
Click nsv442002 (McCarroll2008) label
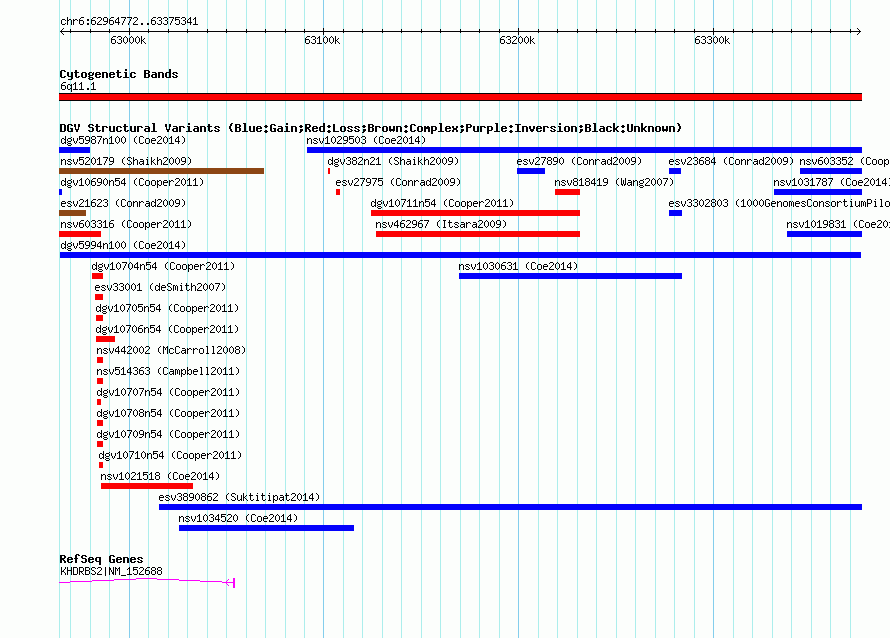(x=171, y=350)
